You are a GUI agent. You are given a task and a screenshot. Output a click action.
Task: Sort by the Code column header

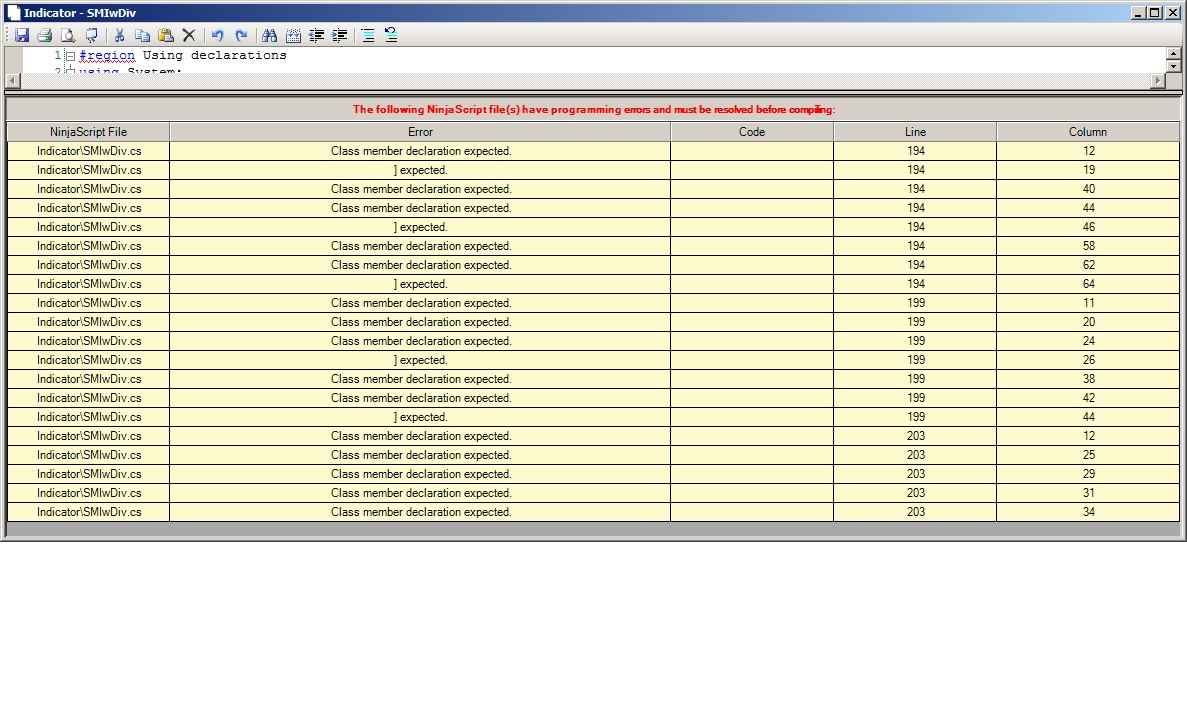(752, 132)
